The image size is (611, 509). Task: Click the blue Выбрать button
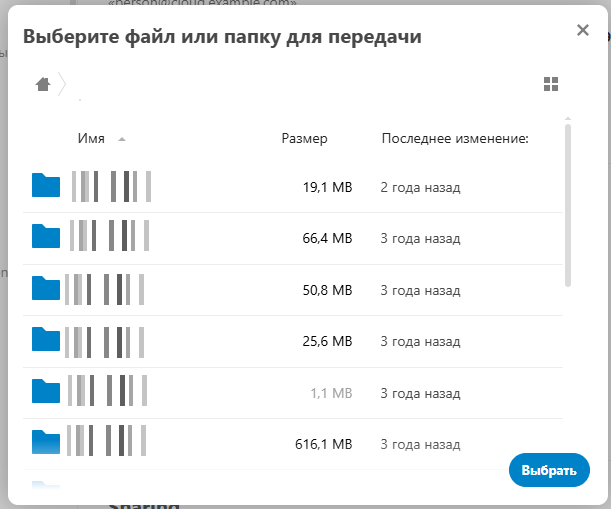pos(549,470)
